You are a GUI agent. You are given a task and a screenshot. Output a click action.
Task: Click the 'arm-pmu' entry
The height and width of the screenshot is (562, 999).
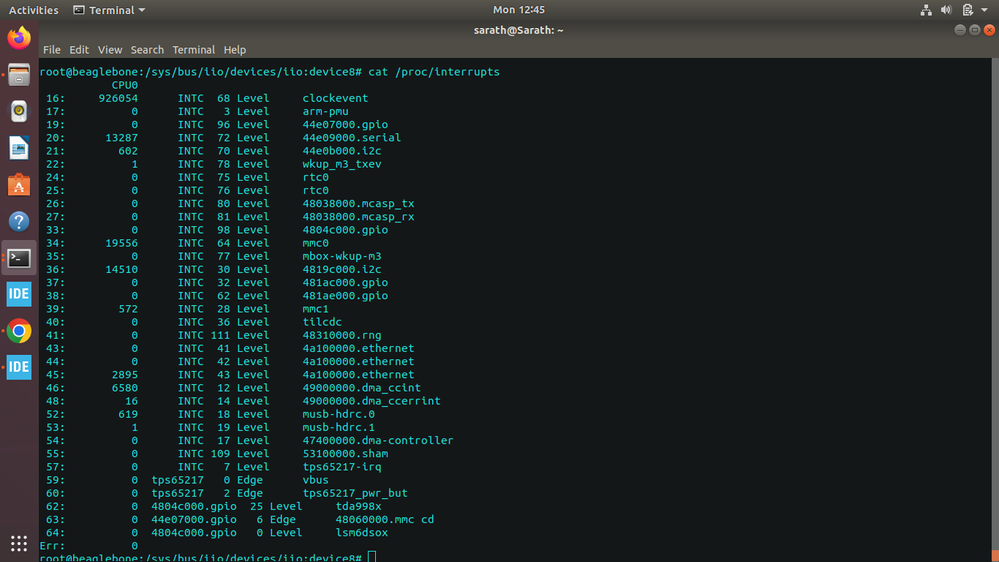326,112
